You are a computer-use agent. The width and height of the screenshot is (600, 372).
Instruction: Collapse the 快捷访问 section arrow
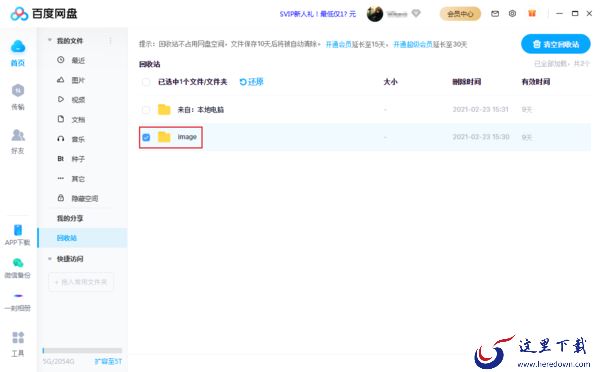tap(50, 259)
